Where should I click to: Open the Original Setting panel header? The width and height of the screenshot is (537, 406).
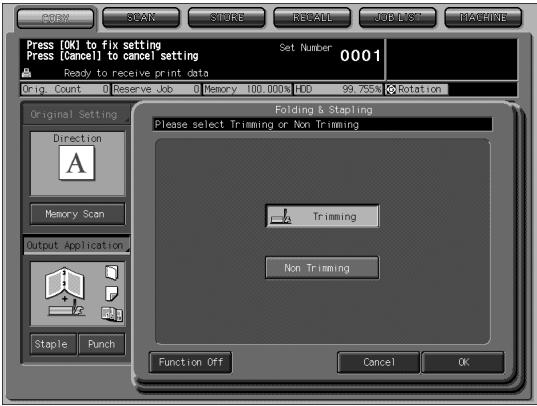click(x=76, y=114)
